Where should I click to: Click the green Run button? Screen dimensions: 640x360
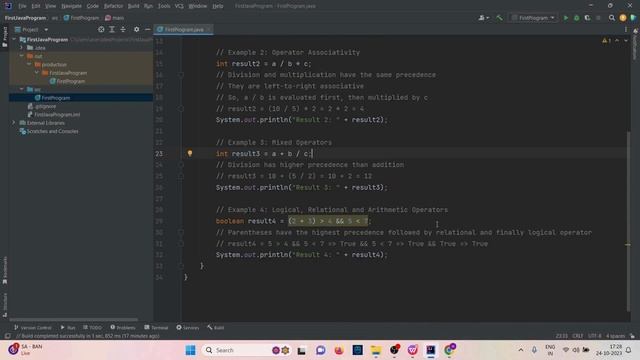pyautogui.click(x=566, y=18)
